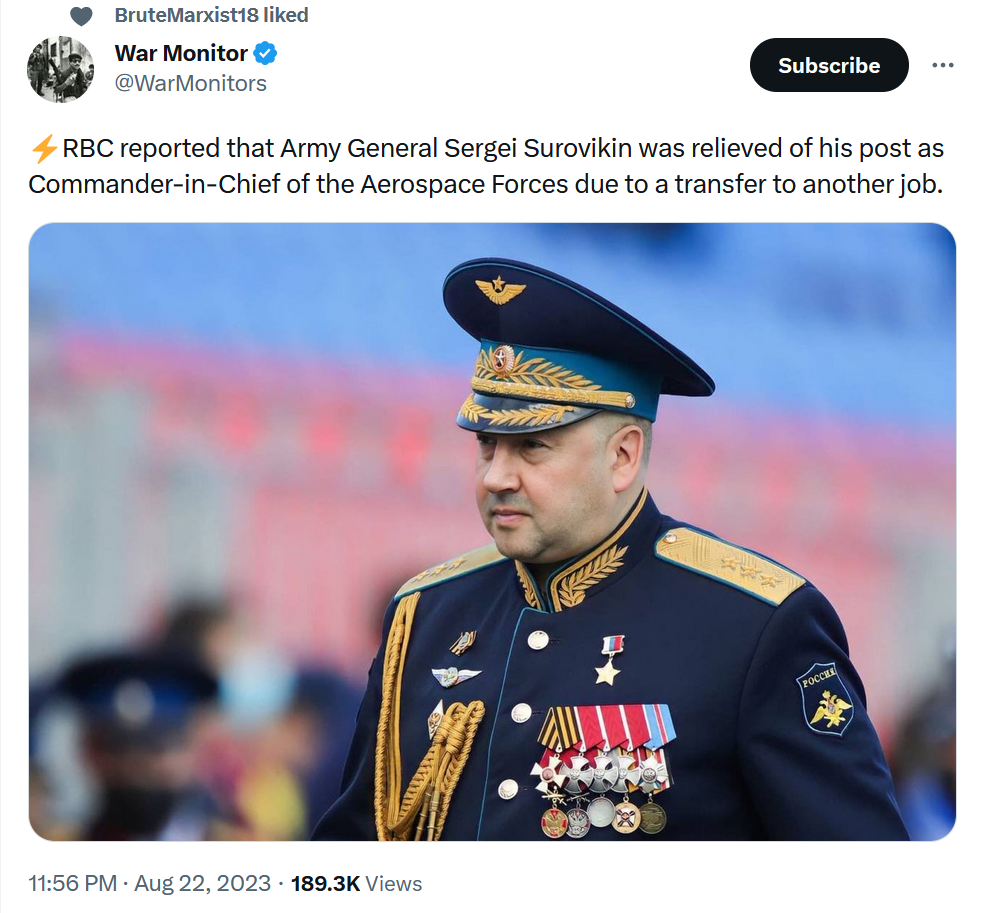Click the Views label under tweet
This screenshot has width=981, height=913.
(394, 883)
